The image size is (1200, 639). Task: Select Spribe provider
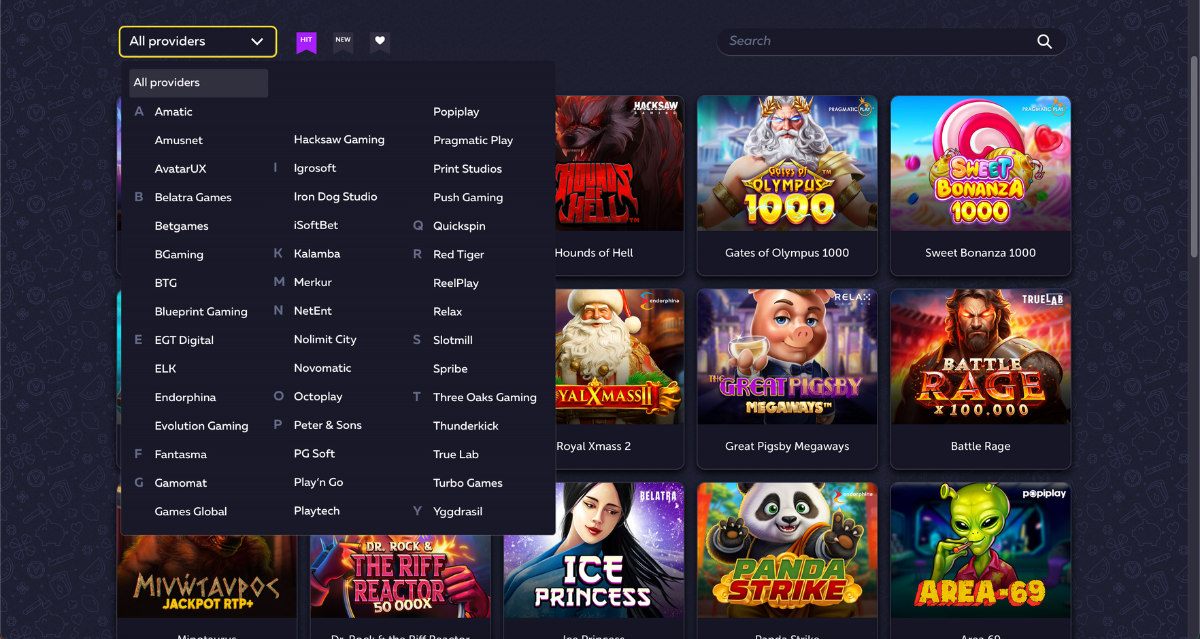coord(450,369)
